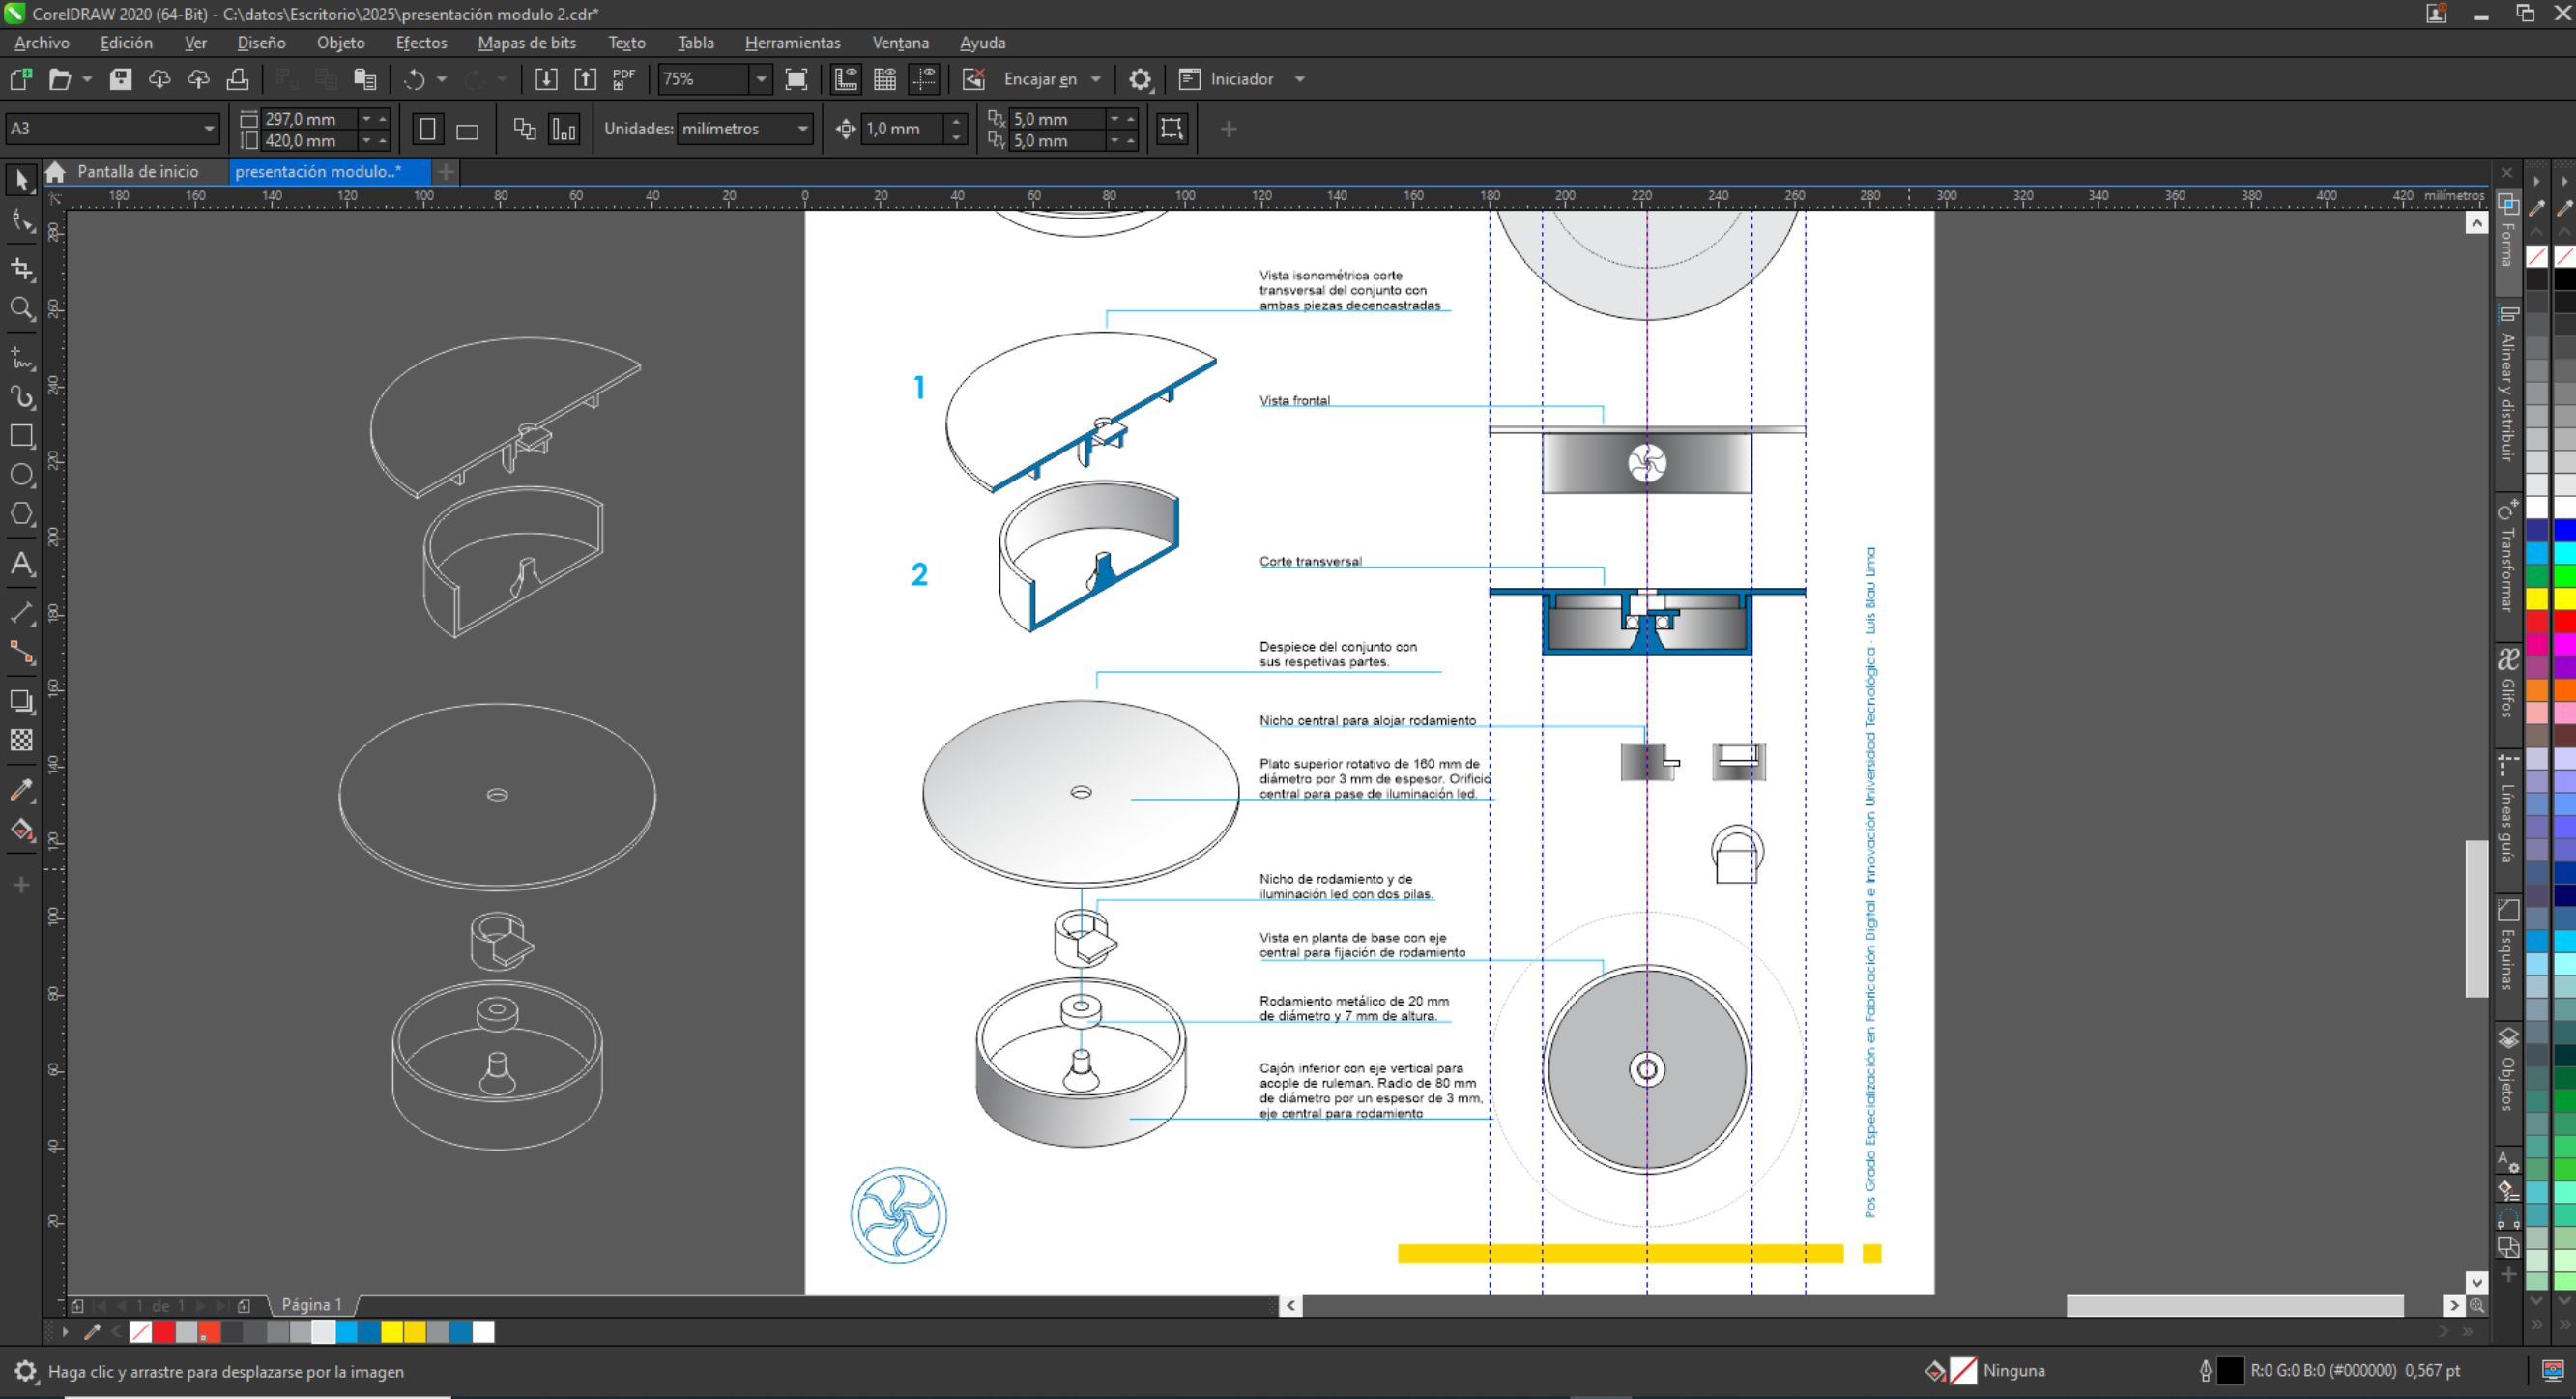Toggle show grid button
Image resolution: width=2576 pixels, height=1399 pixels.
coord(885,79)
